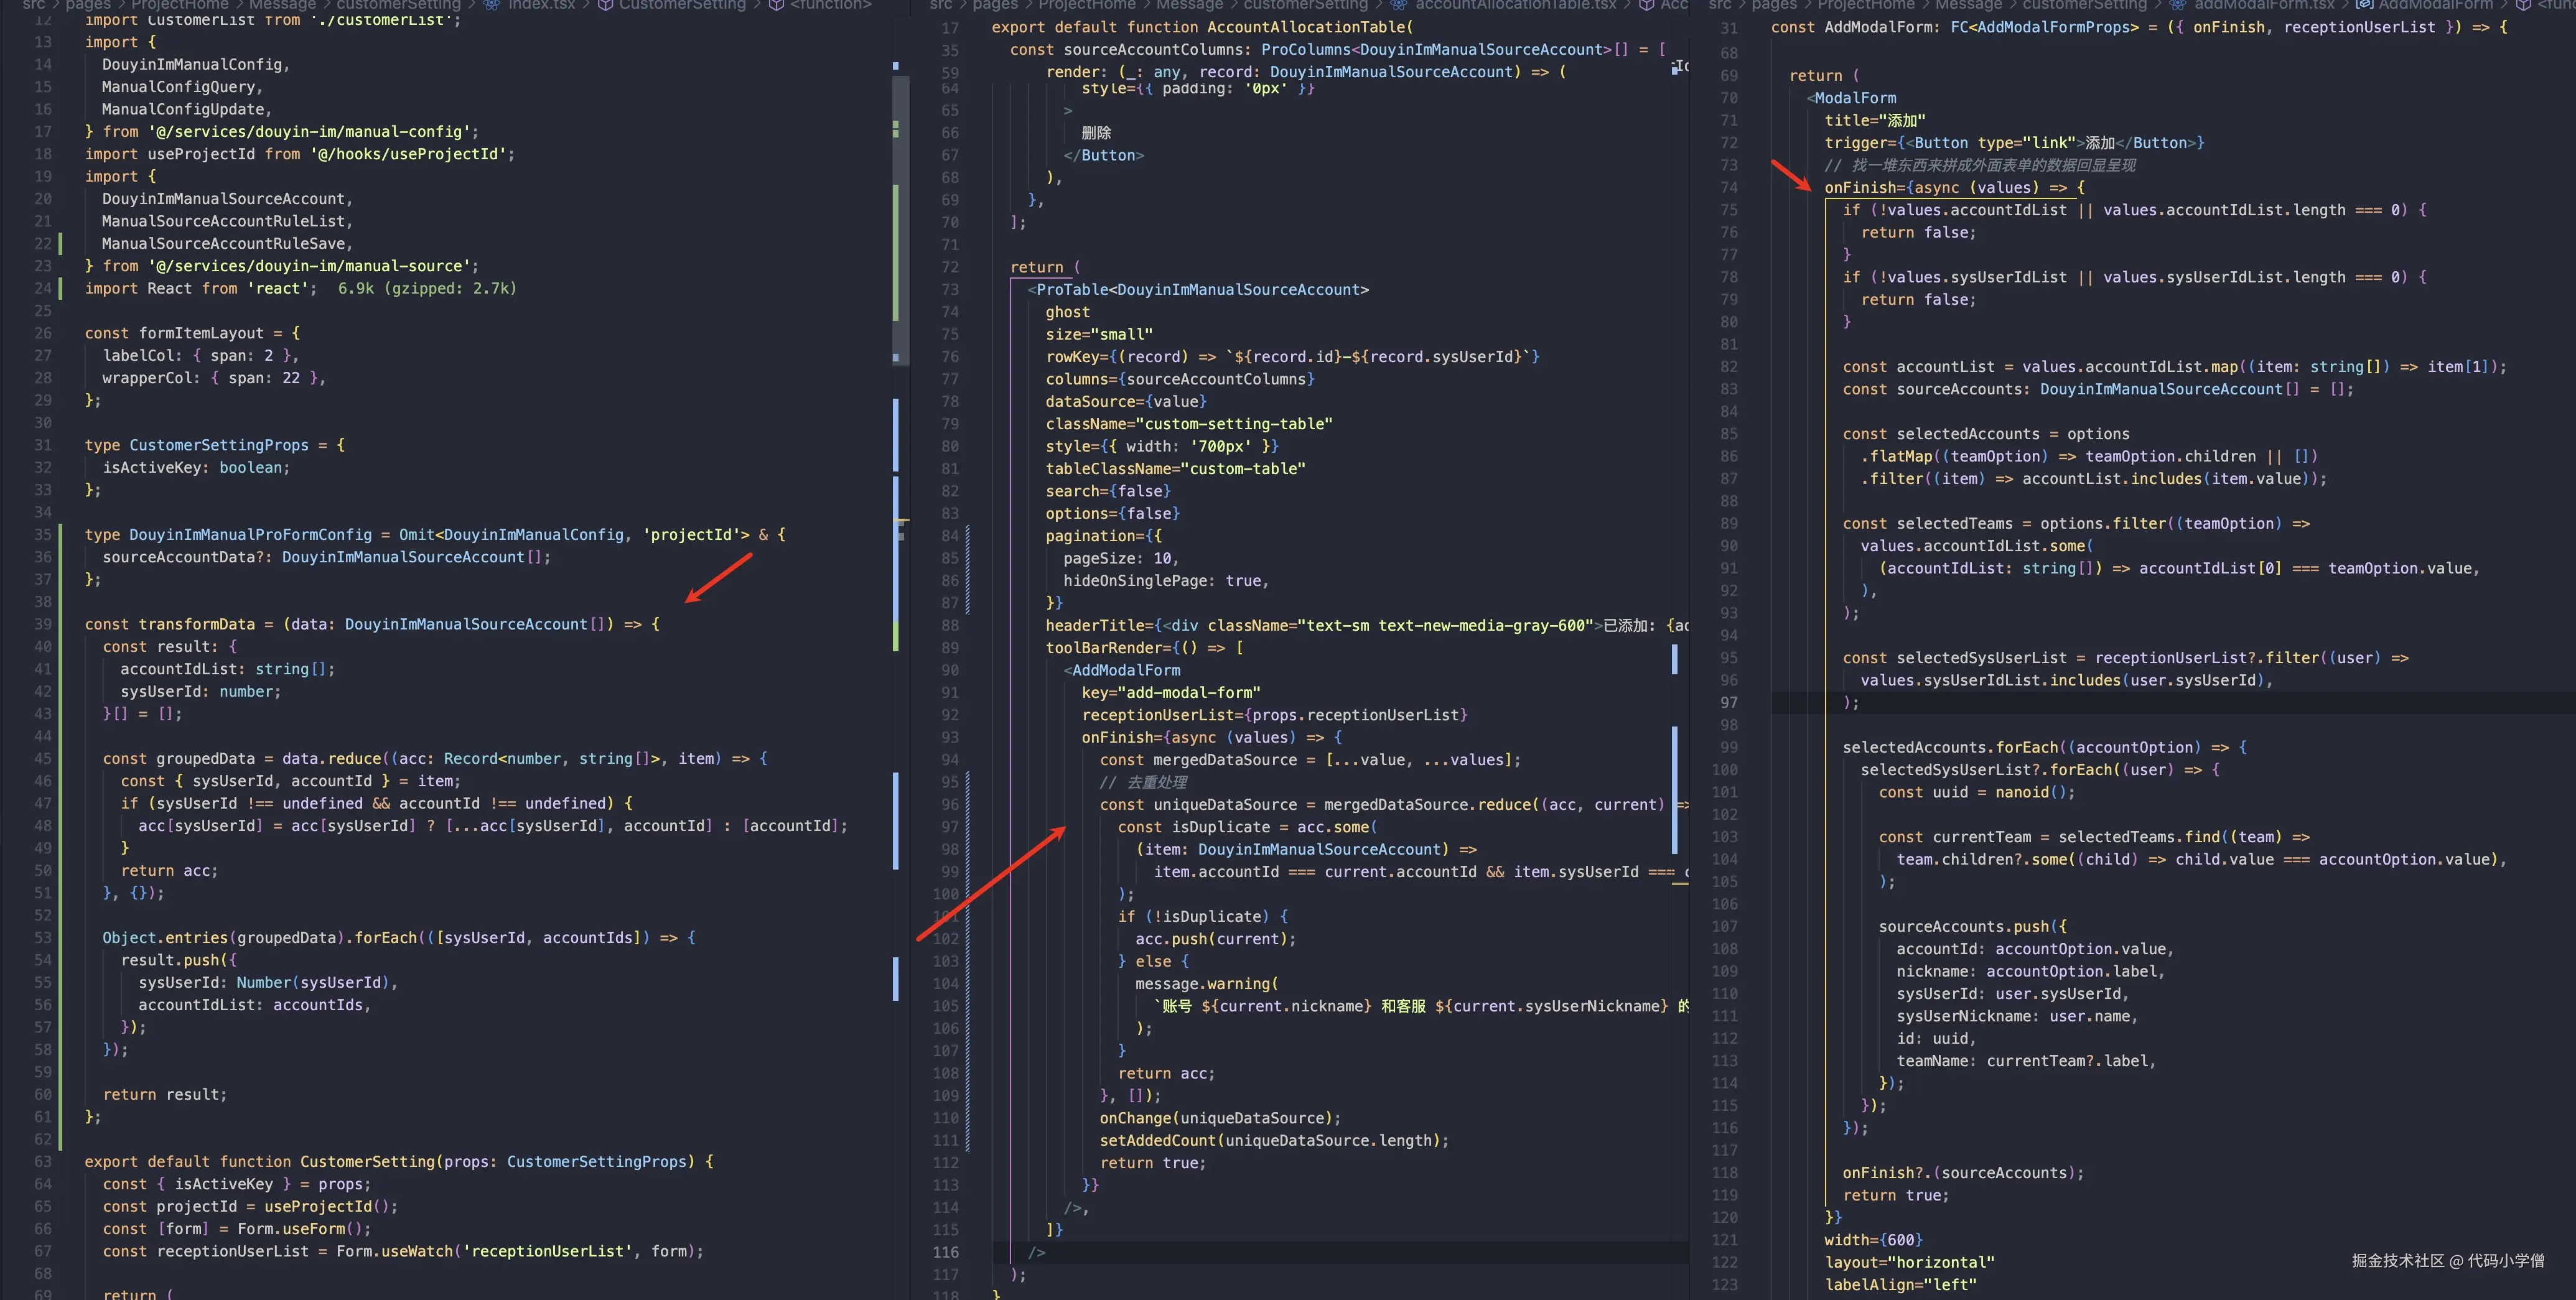This screenshot has height=1300, width=2576.
Task: Select the pages breadcrumb in the left pane
Action: [x=88, y=5]
